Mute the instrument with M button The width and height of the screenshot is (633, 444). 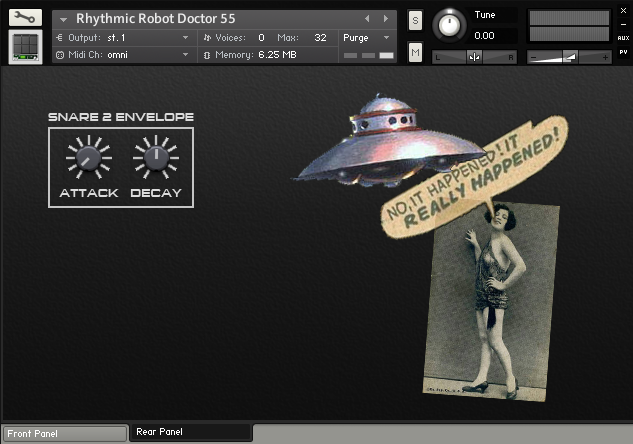click(415, 52)
